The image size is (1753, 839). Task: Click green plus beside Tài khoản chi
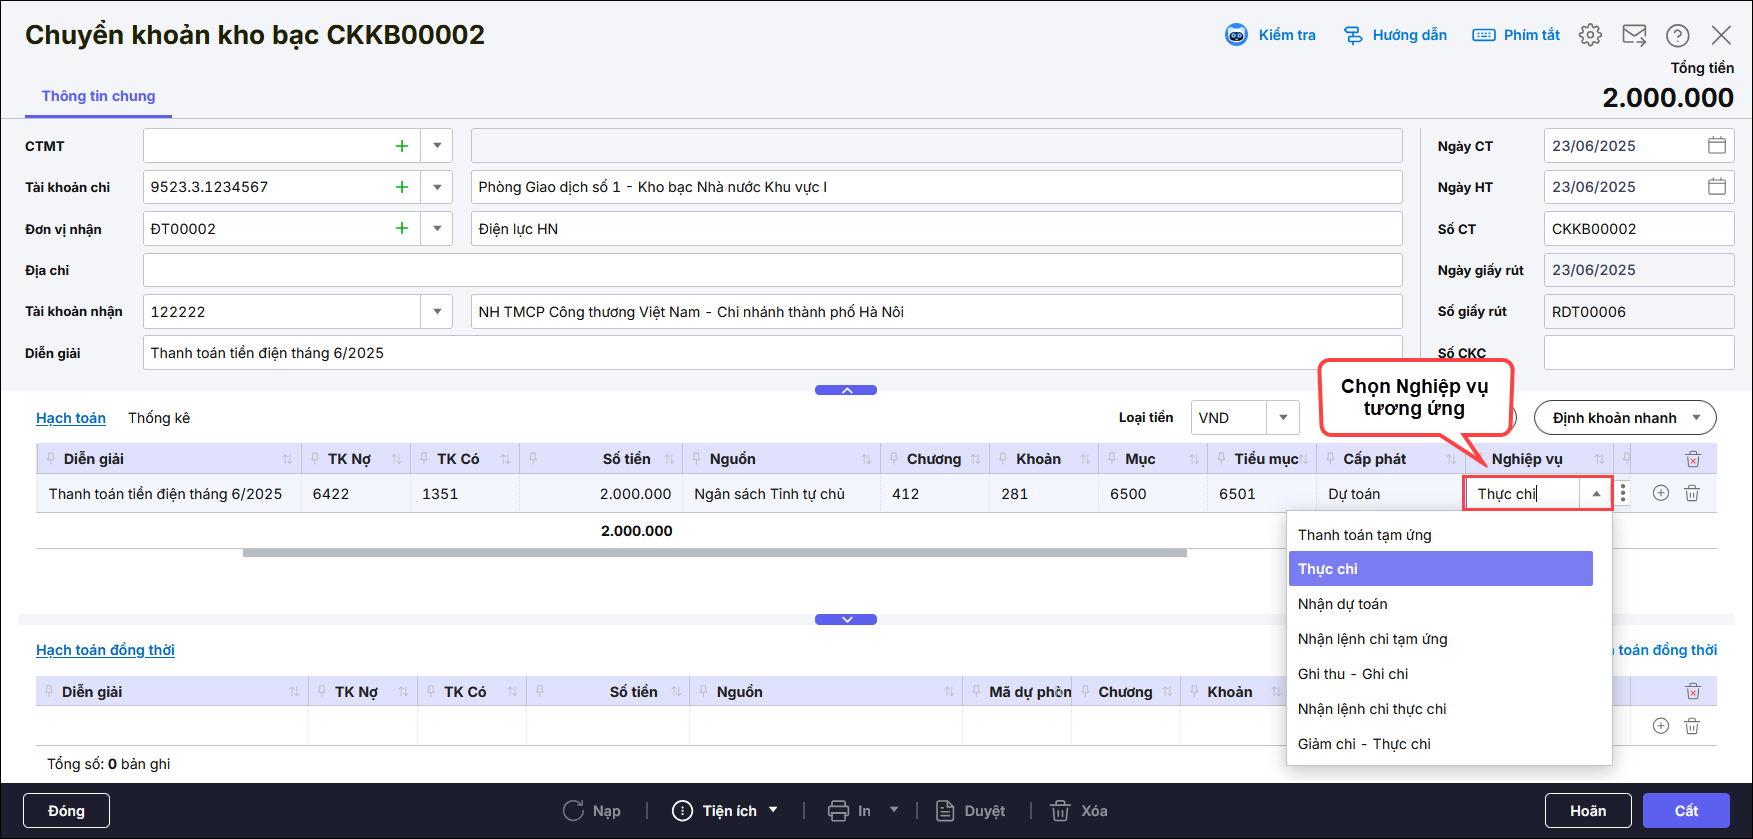[x=402, y=187]
